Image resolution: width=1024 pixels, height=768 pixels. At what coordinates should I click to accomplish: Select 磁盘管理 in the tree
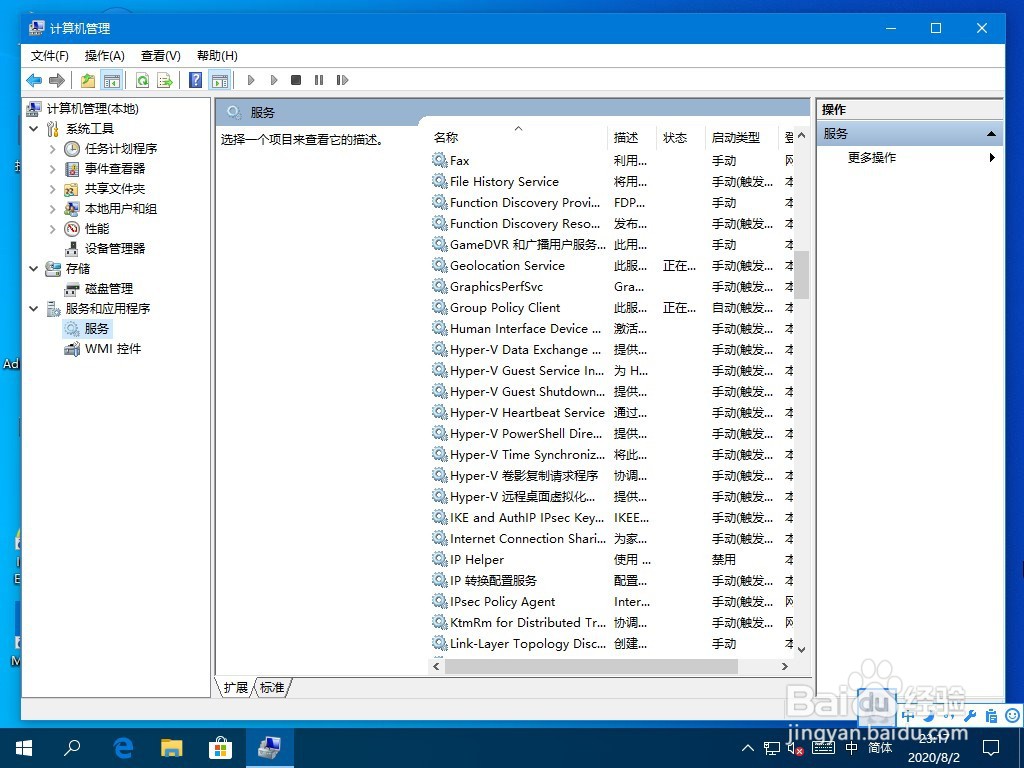pyautogui.click(x=109, y=289)
